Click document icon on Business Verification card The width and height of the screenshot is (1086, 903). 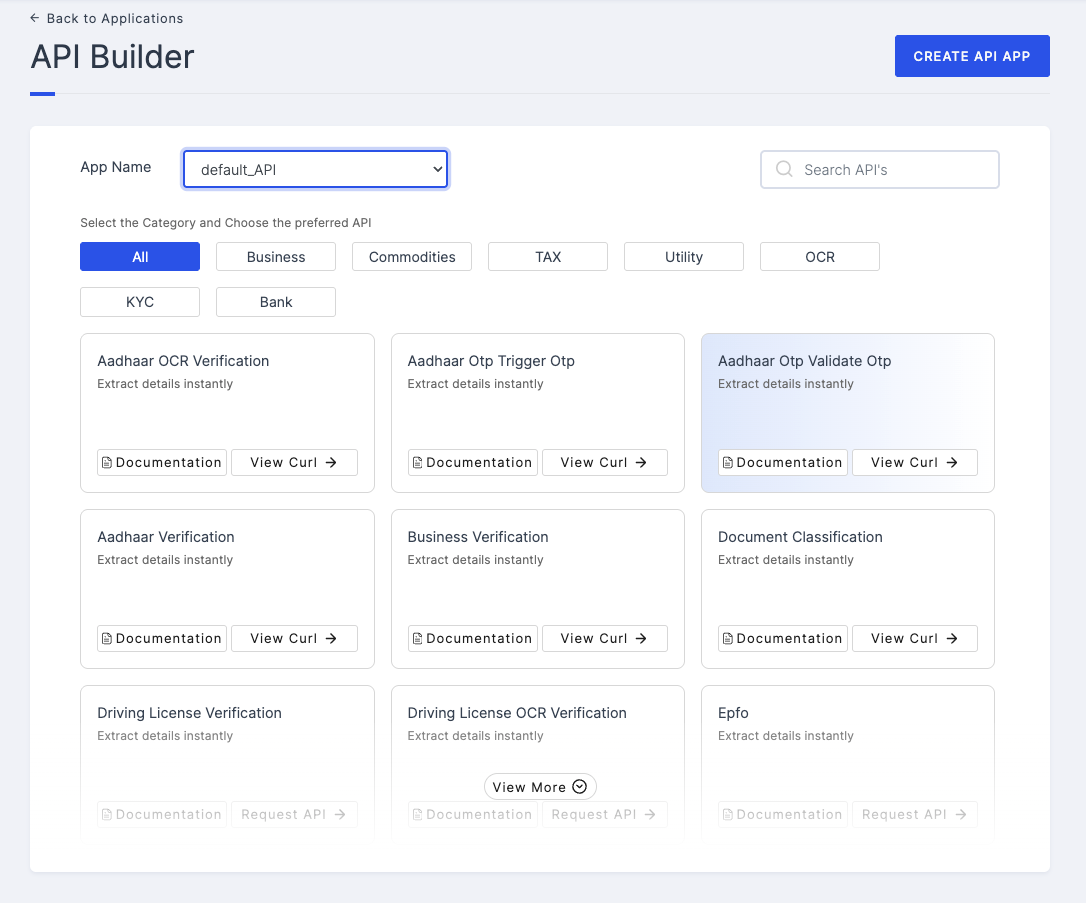(x=418, y=639)
